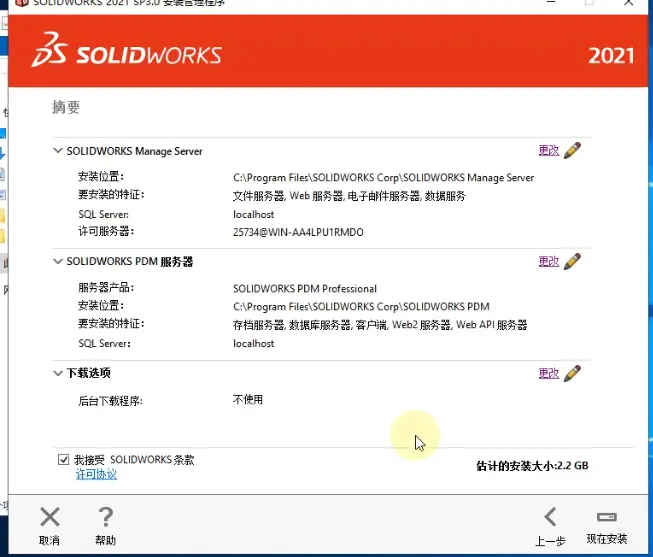
Task: Click the 帮助 button label
Action: click(105, 540)
